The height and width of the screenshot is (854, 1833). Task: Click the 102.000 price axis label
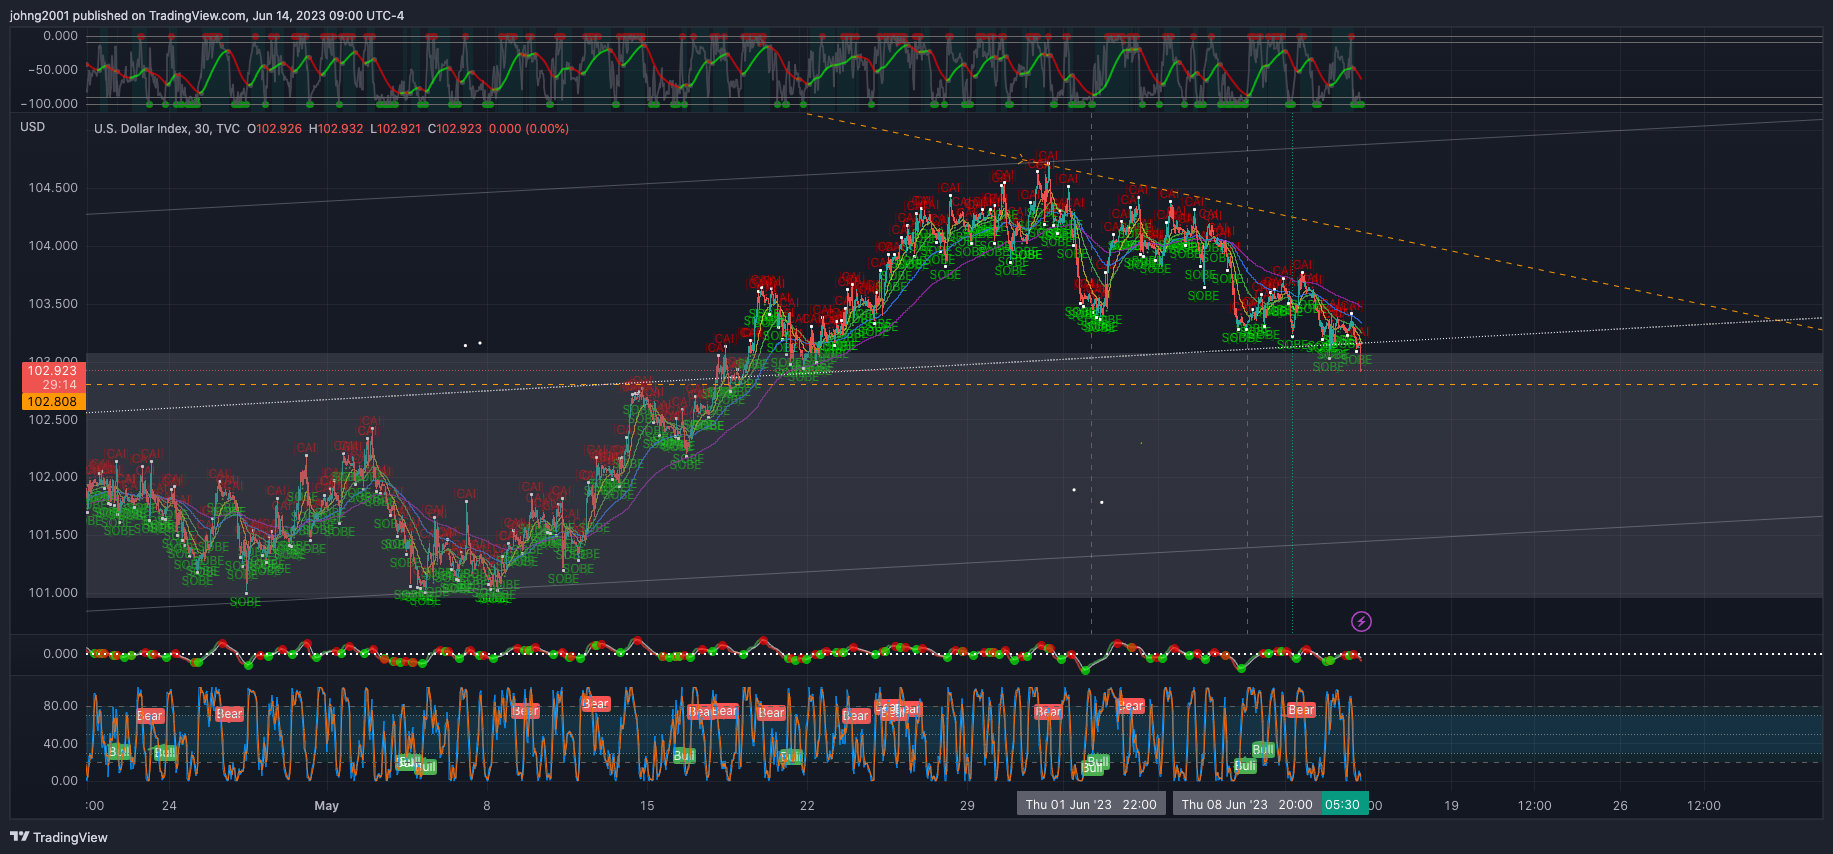[53, 477]
